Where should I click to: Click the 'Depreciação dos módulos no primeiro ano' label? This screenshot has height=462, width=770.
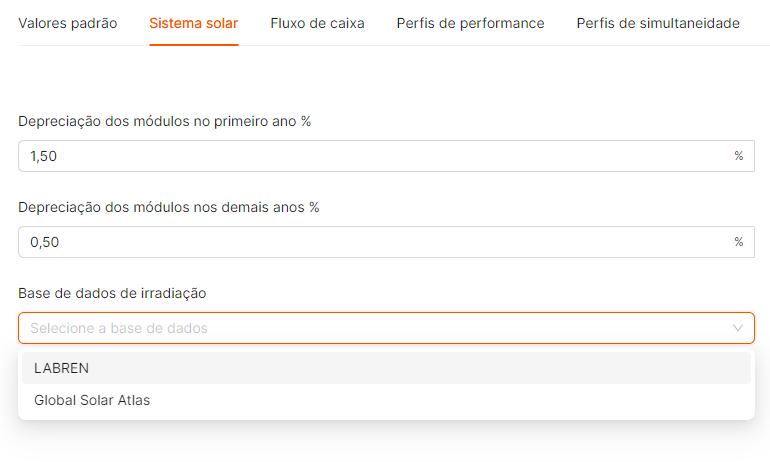165,121
